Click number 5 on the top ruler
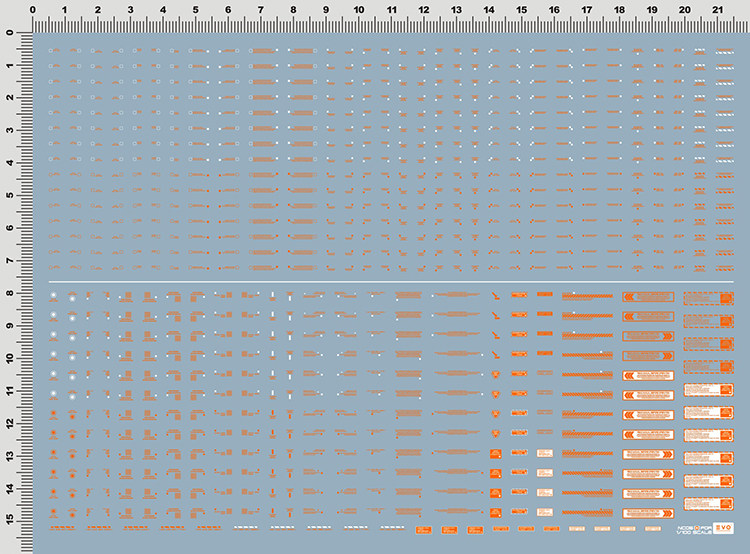 click(x=196, y=10)
